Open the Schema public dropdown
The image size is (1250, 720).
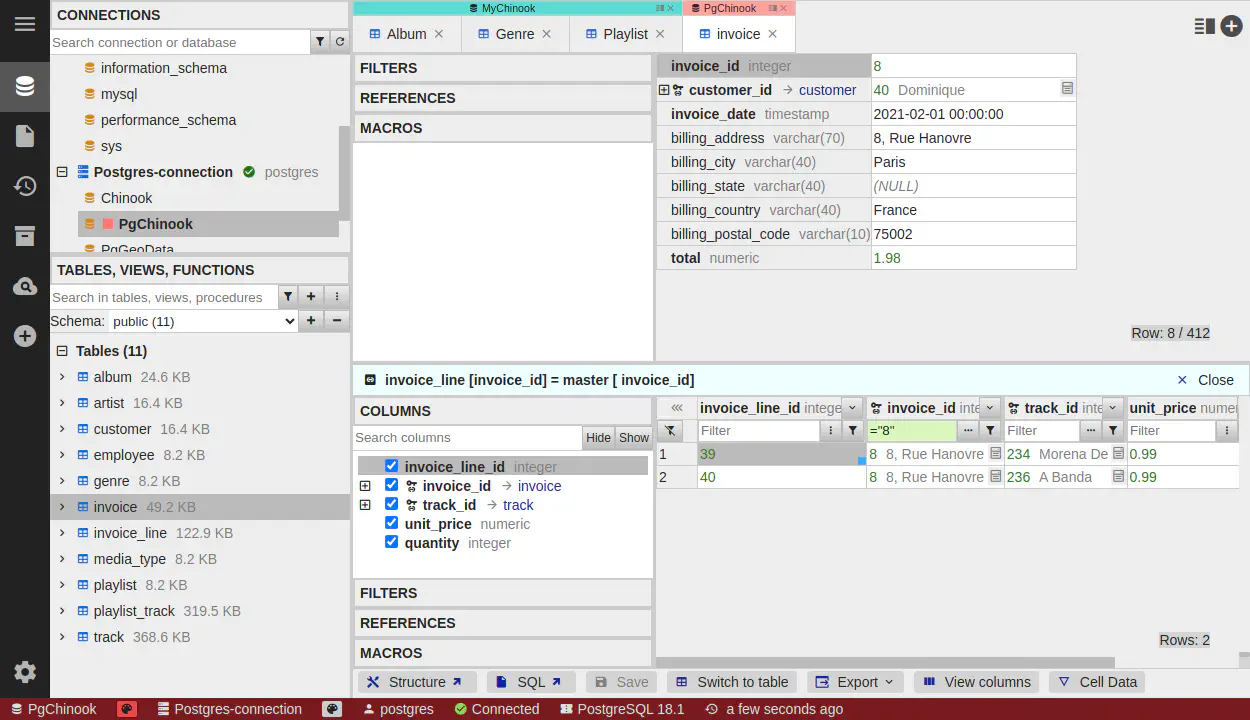coord(203,321)
